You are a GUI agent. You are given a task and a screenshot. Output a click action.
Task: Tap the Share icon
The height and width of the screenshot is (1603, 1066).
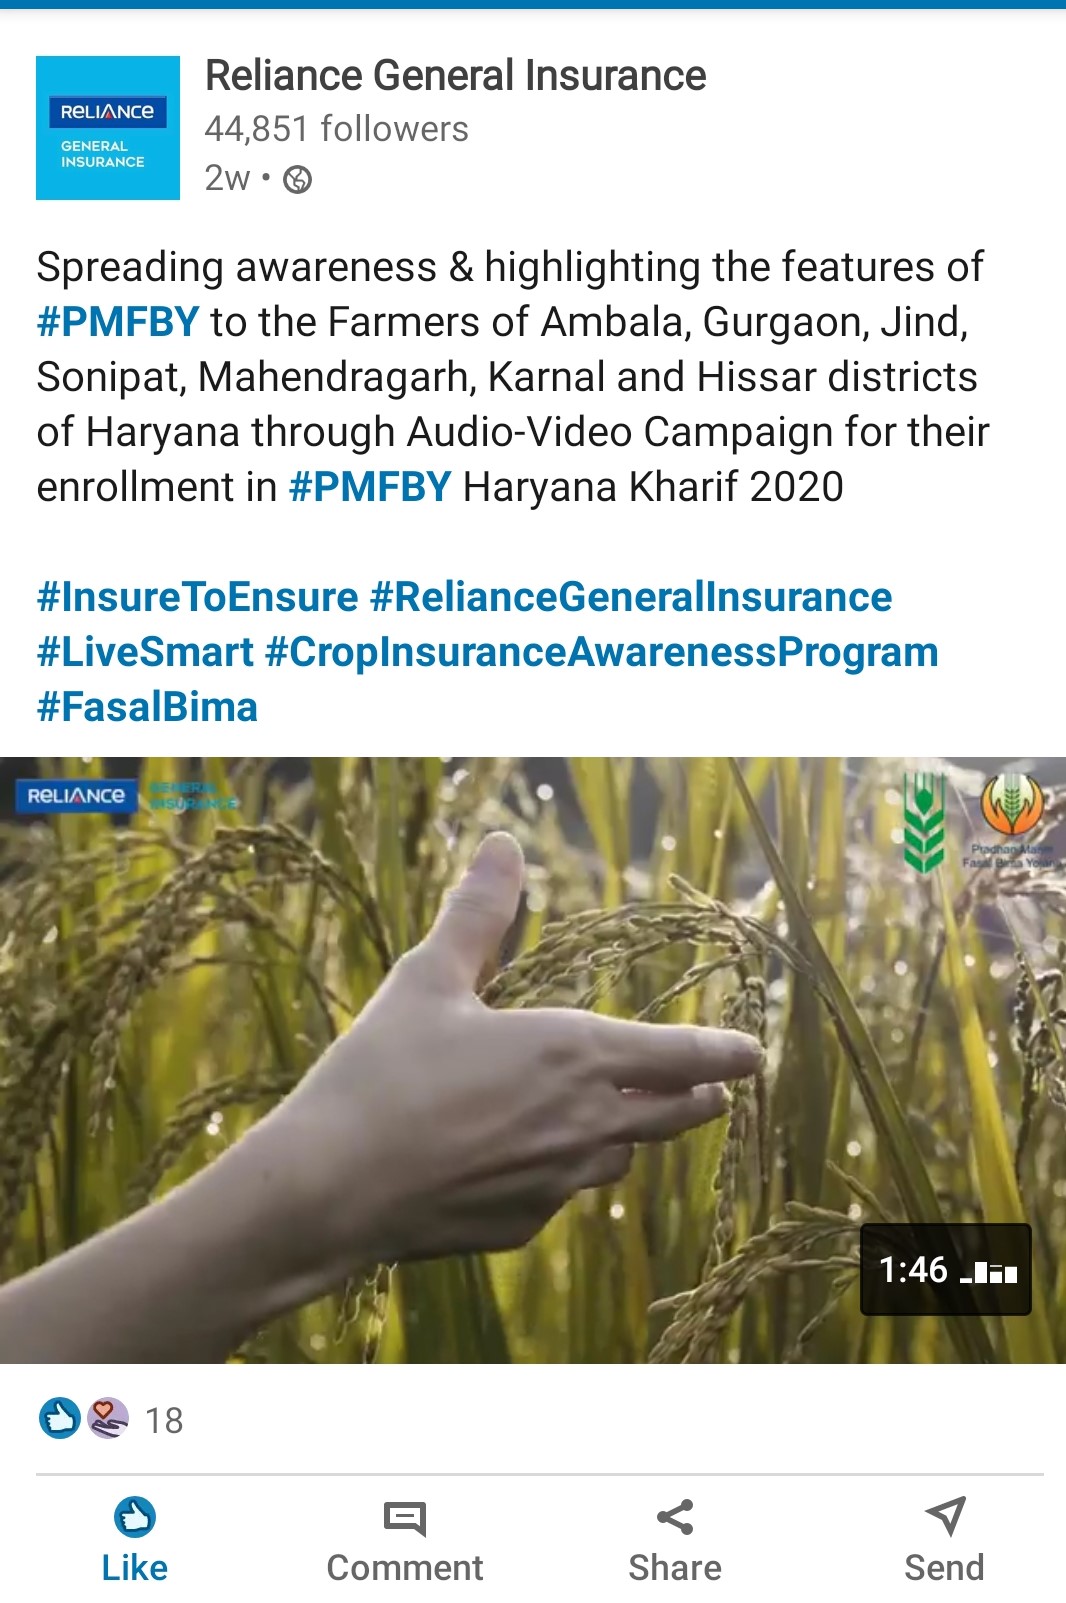click(x=675, y=1517)
